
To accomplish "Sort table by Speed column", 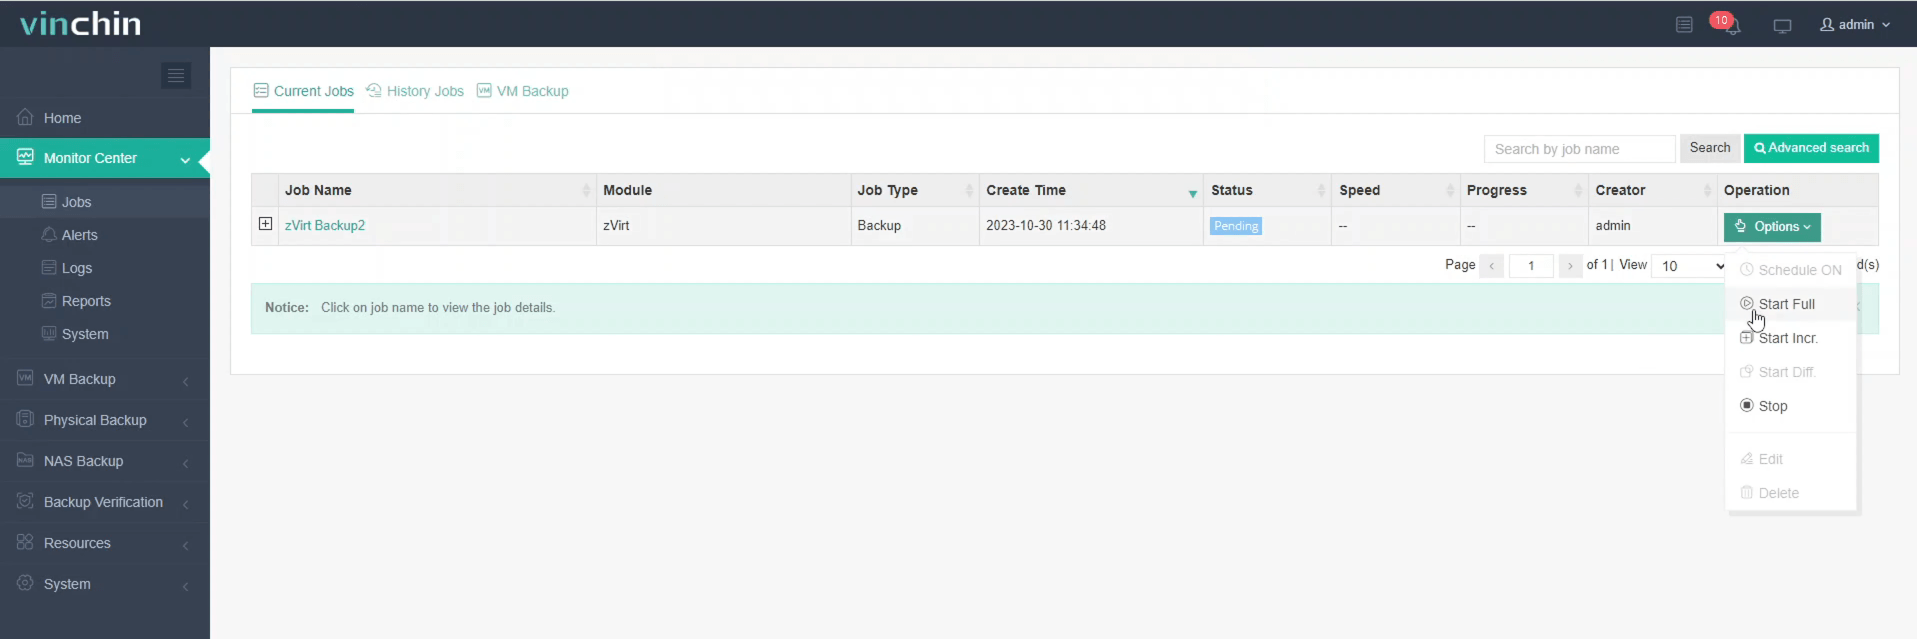I will (x=1396, y=190).
